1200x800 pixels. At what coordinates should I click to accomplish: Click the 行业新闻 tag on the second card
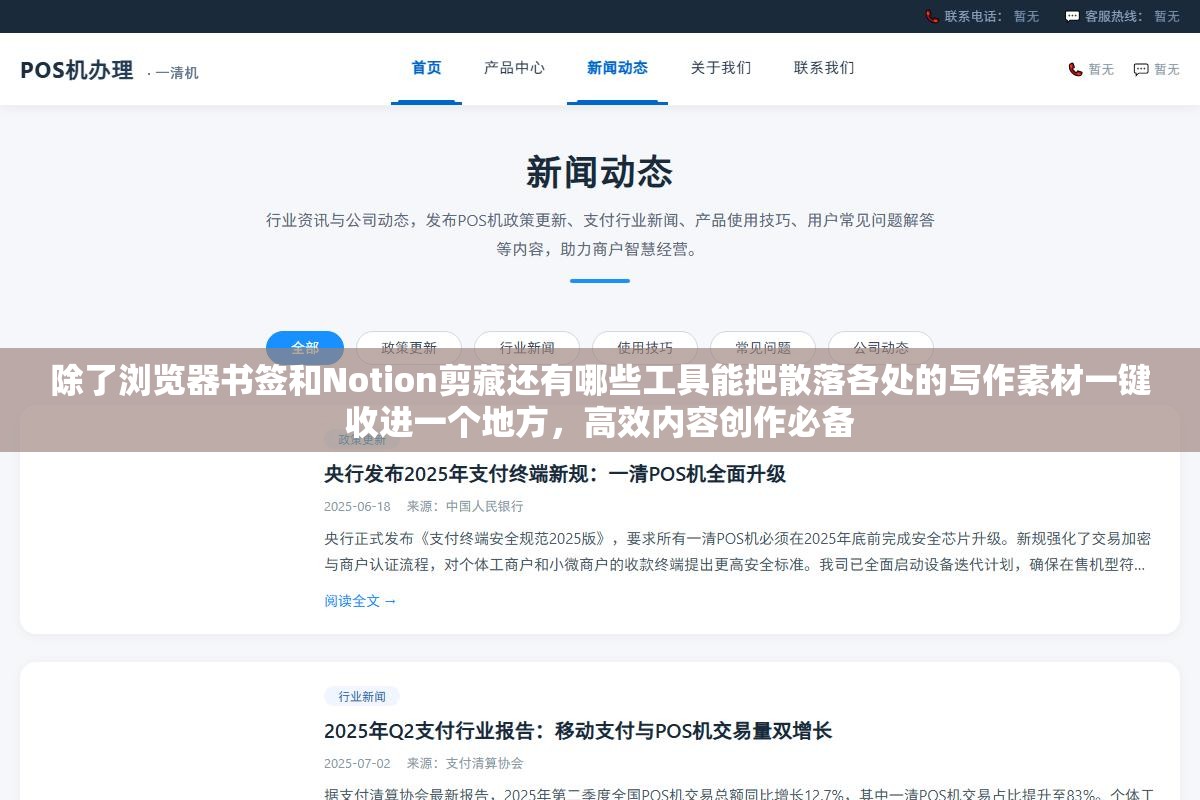pos(362,696)
